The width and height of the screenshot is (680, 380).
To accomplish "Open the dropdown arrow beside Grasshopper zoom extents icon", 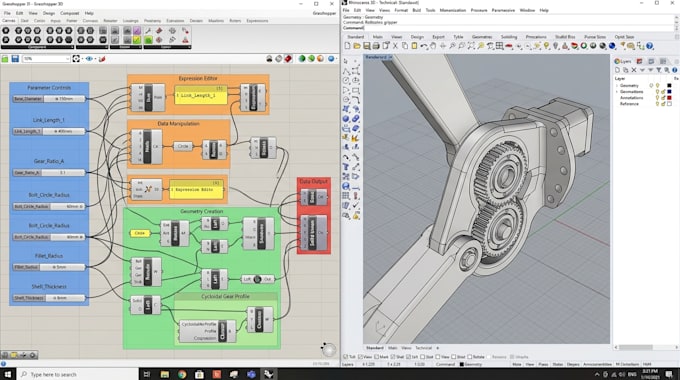I will (x=82, y=59).
